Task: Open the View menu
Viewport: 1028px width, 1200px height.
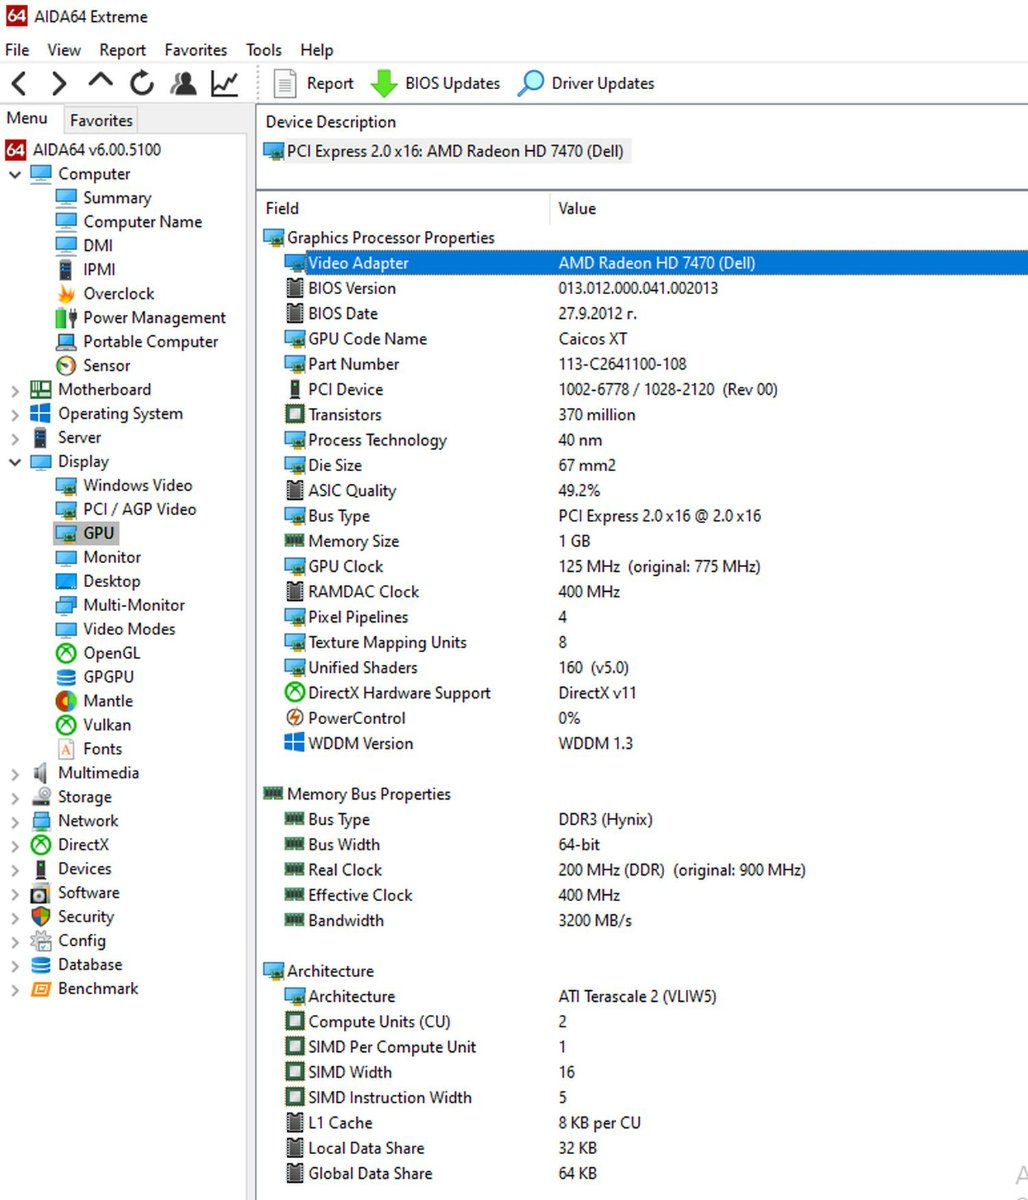Action: 64,50
